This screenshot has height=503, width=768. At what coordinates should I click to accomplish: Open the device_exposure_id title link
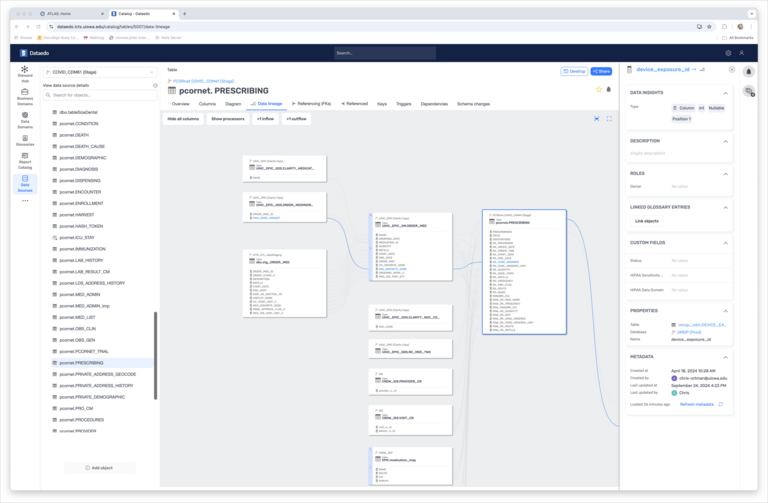[663, 70]
